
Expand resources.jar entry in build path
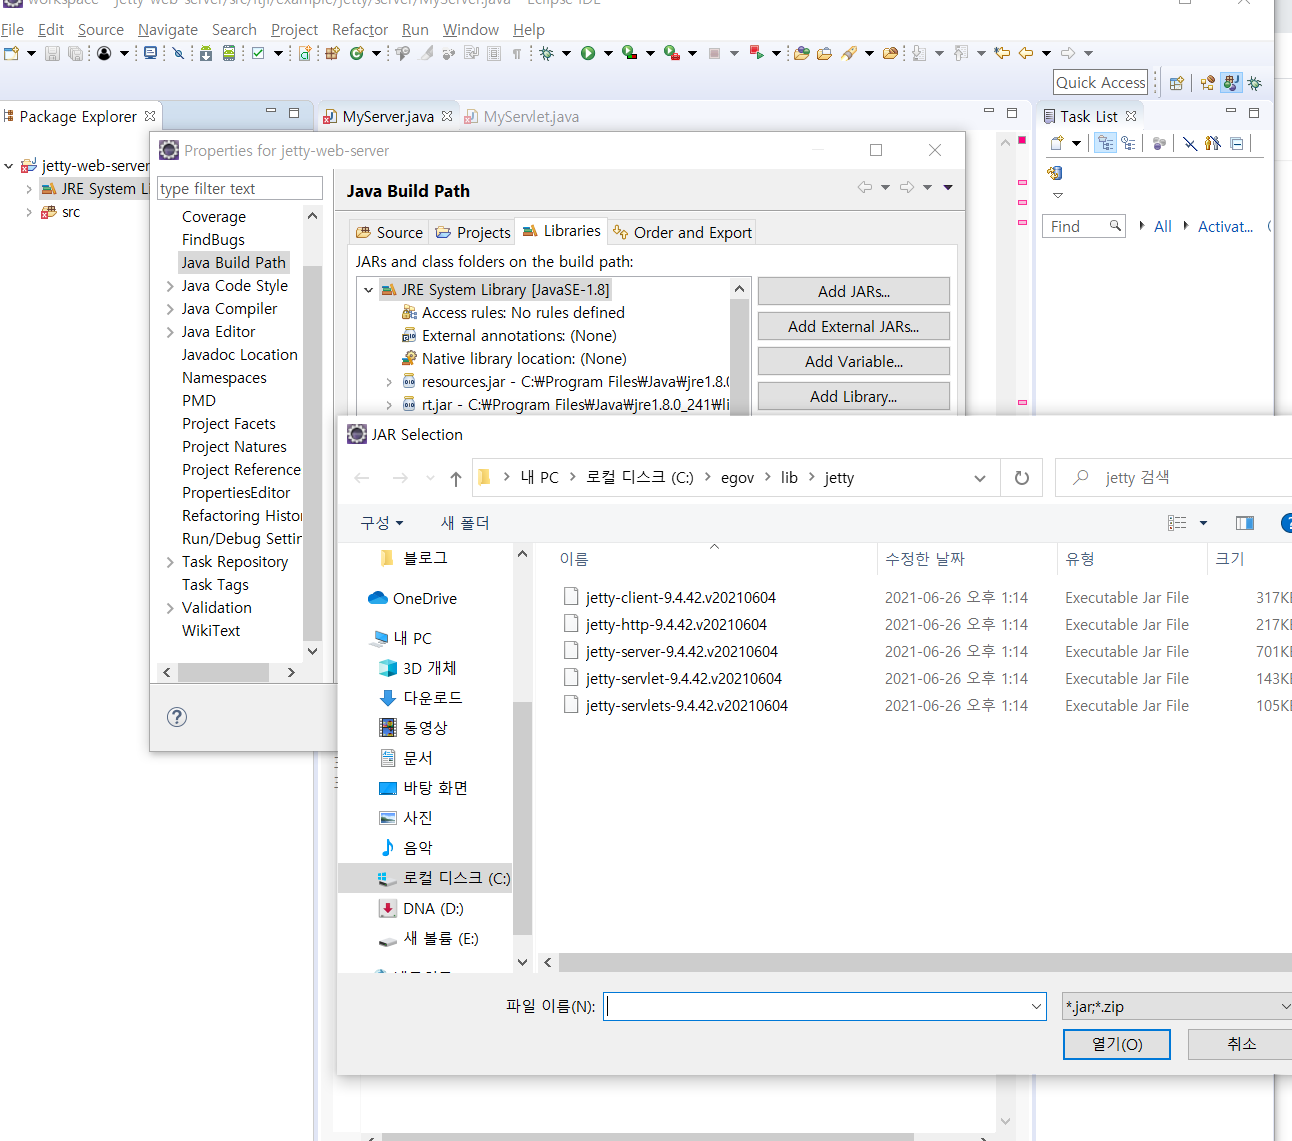(389, 382)
